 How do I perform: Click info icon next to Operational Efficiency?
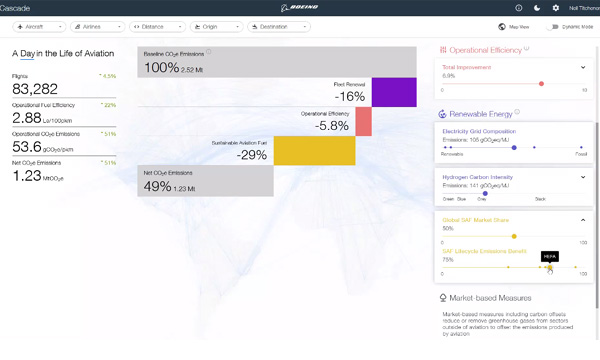tap(527, 48)
